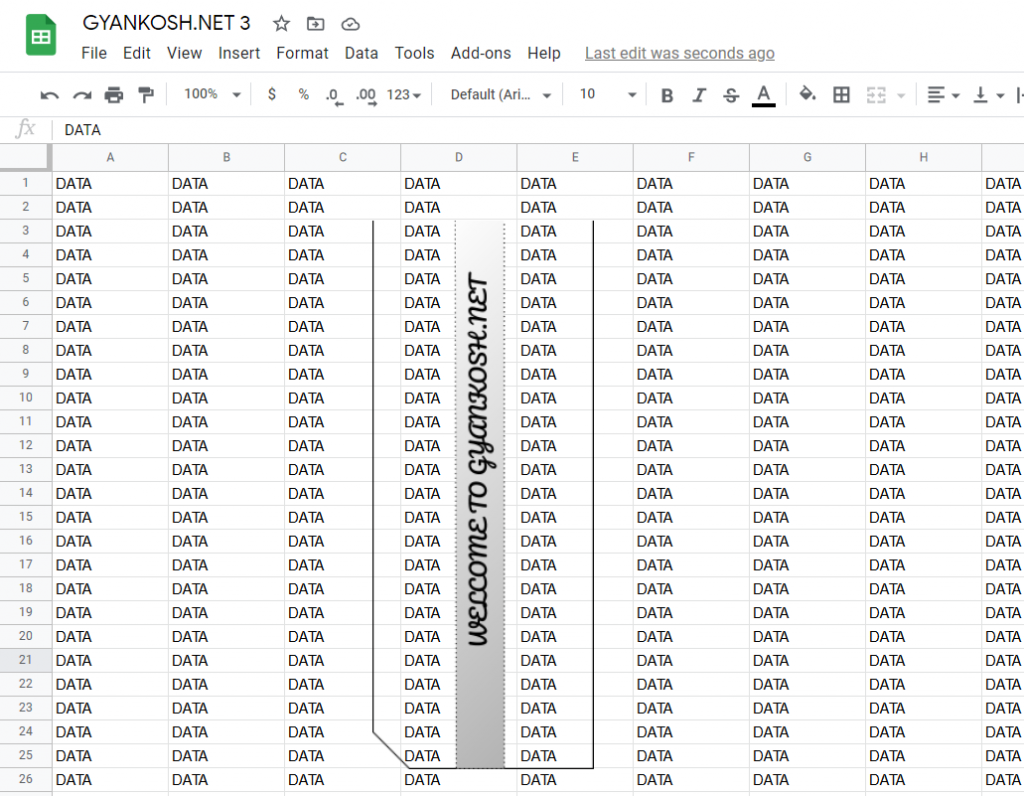
Task: Click the Print icon
Action: (x=113, y=94)
